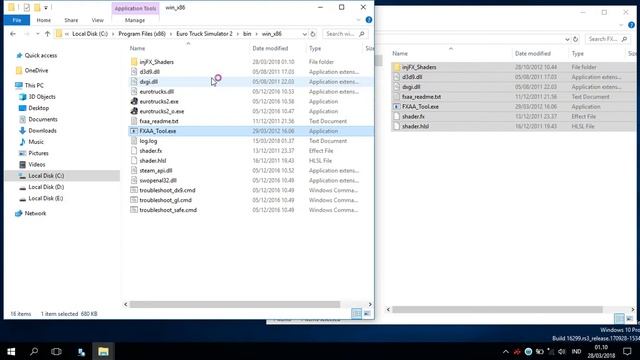Select eurotrucks2_o.exe application icon

pos(134,111)
